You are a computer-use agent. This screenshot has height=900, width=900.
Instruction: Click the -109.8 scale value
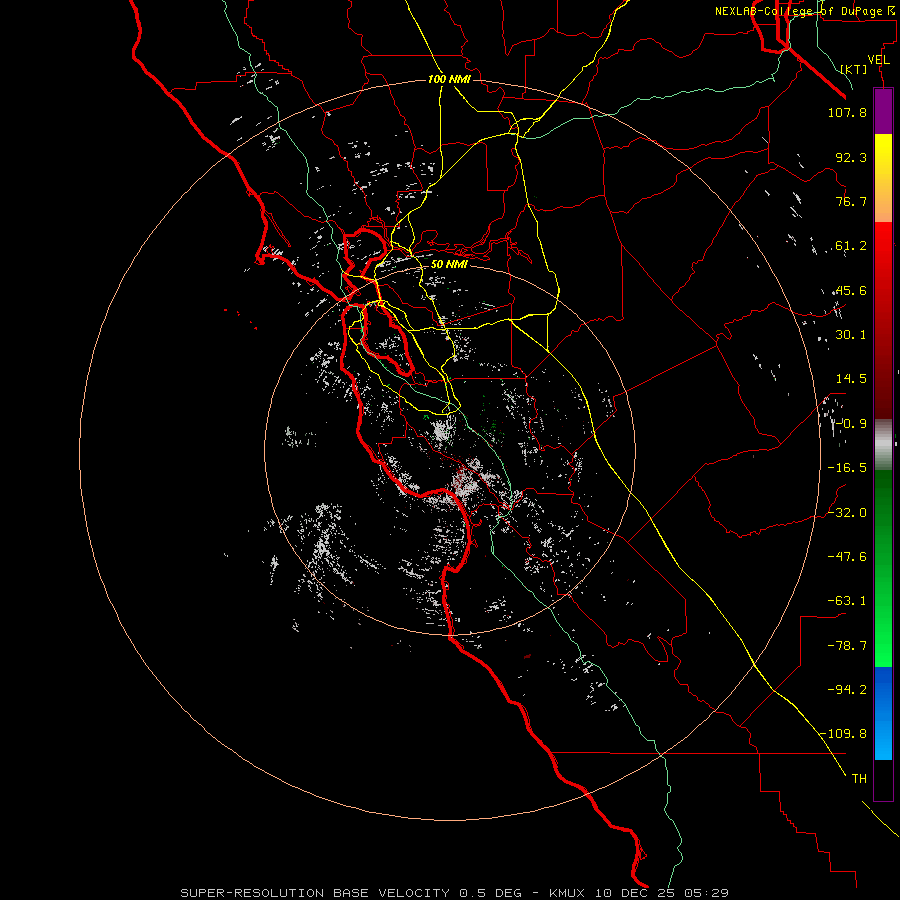[x=843, y=734]
